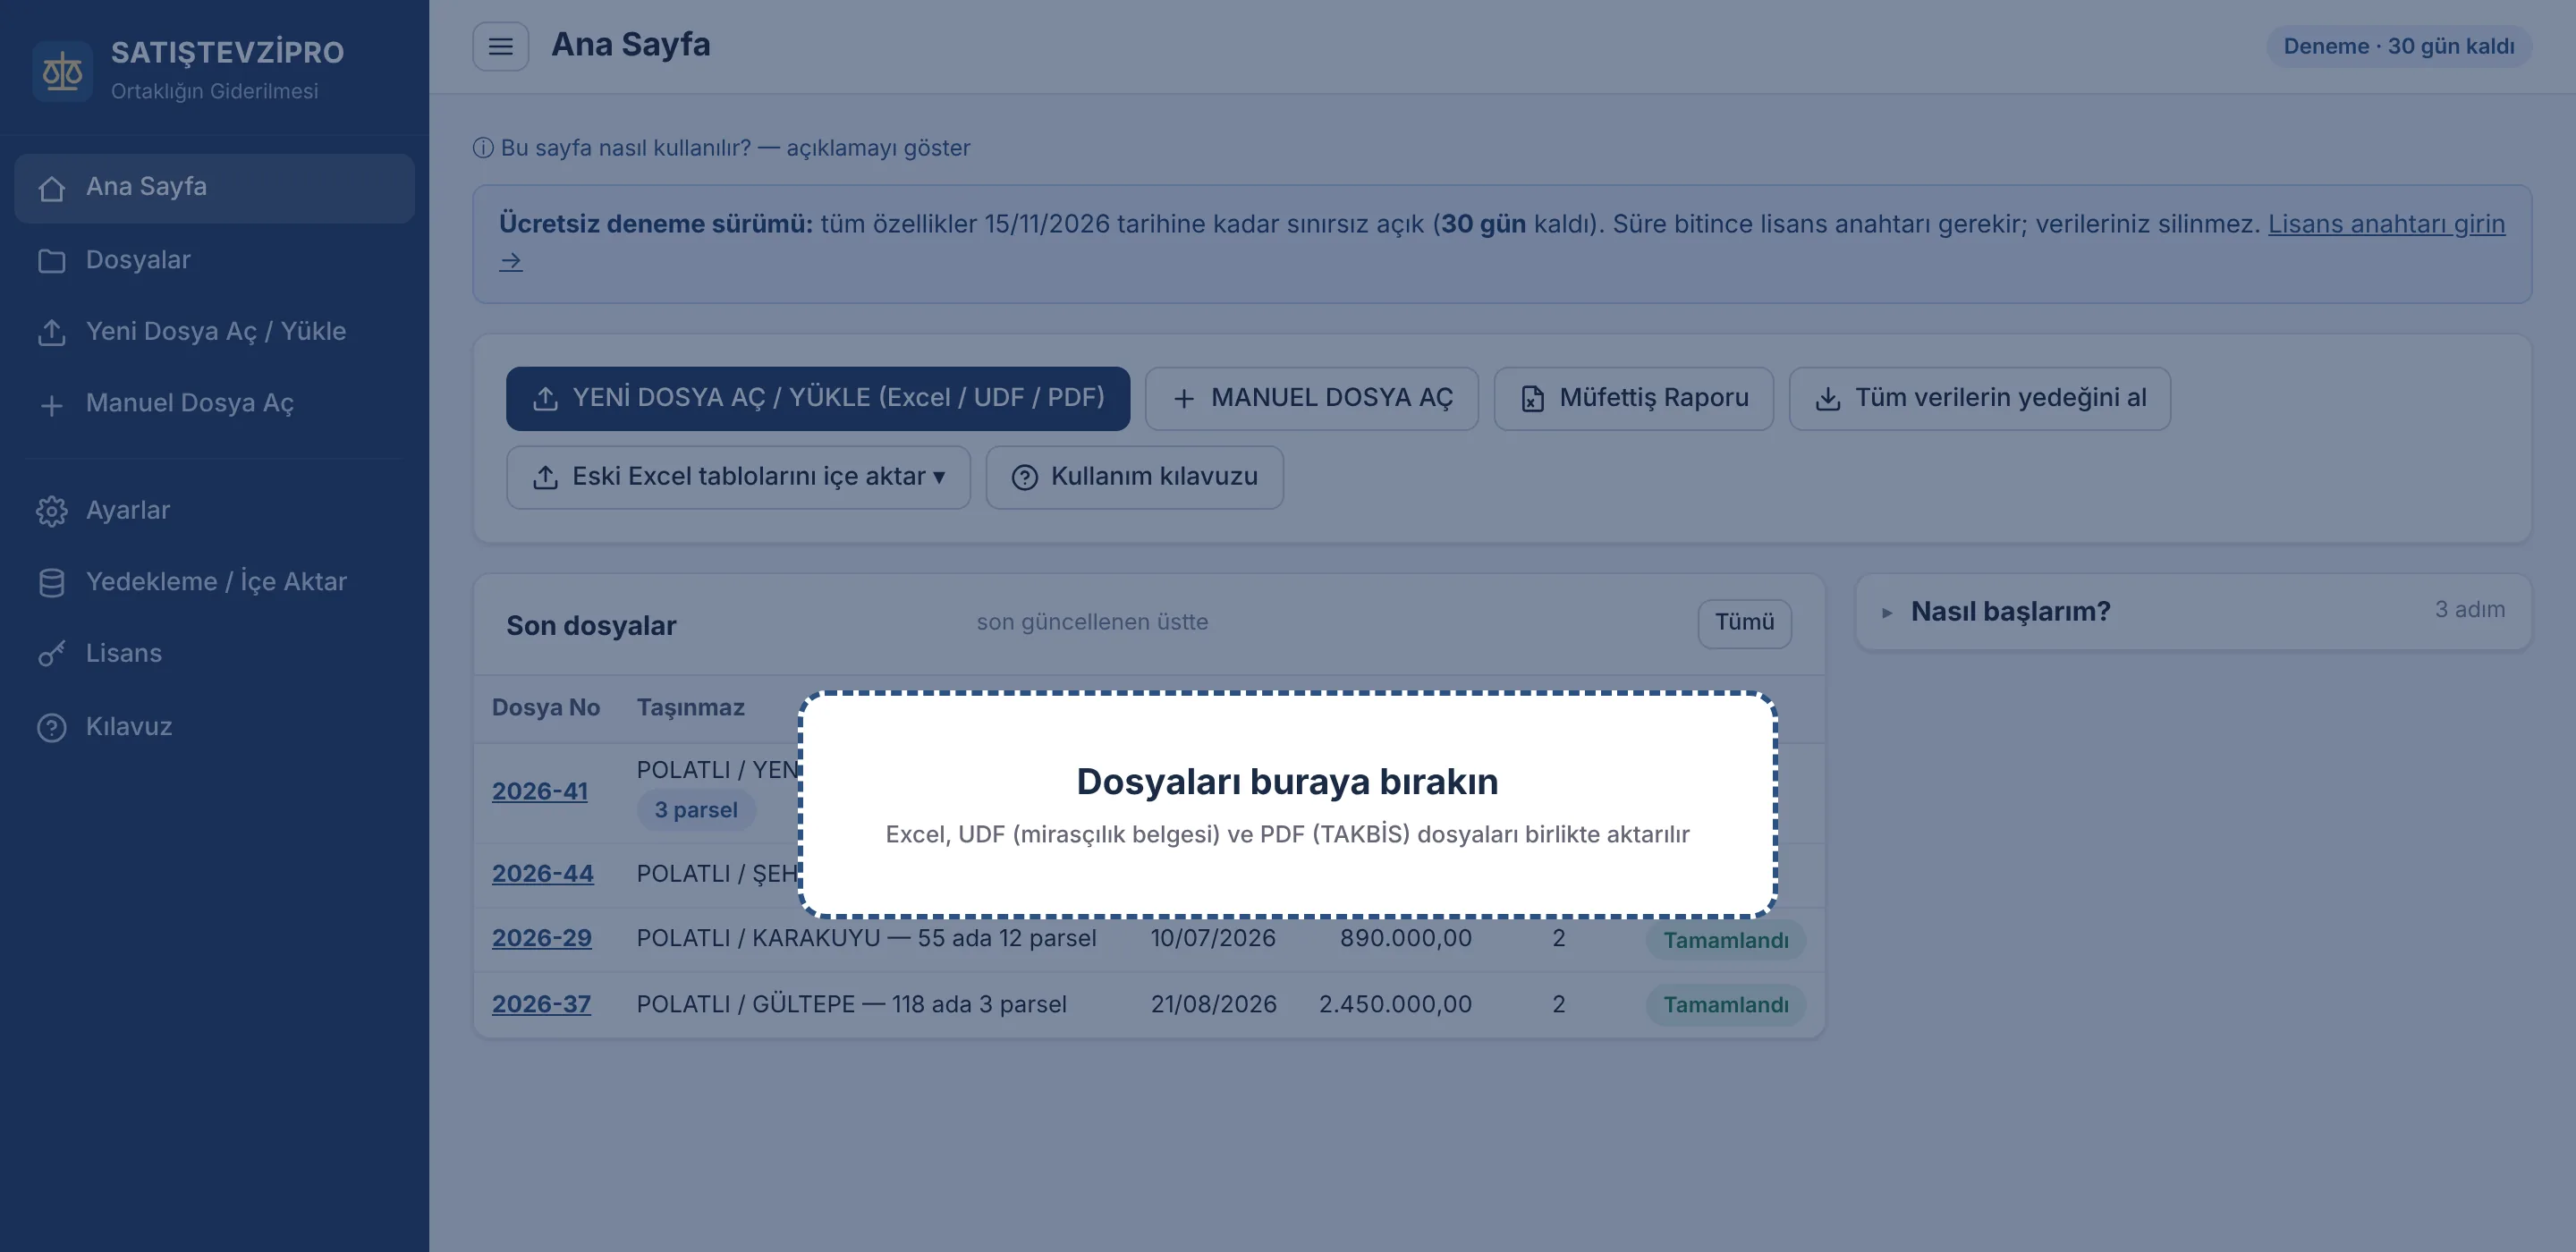Open the Kullanım kılavuzu button
The width and height of the screenshot is (2576, 1252).
1134,477
